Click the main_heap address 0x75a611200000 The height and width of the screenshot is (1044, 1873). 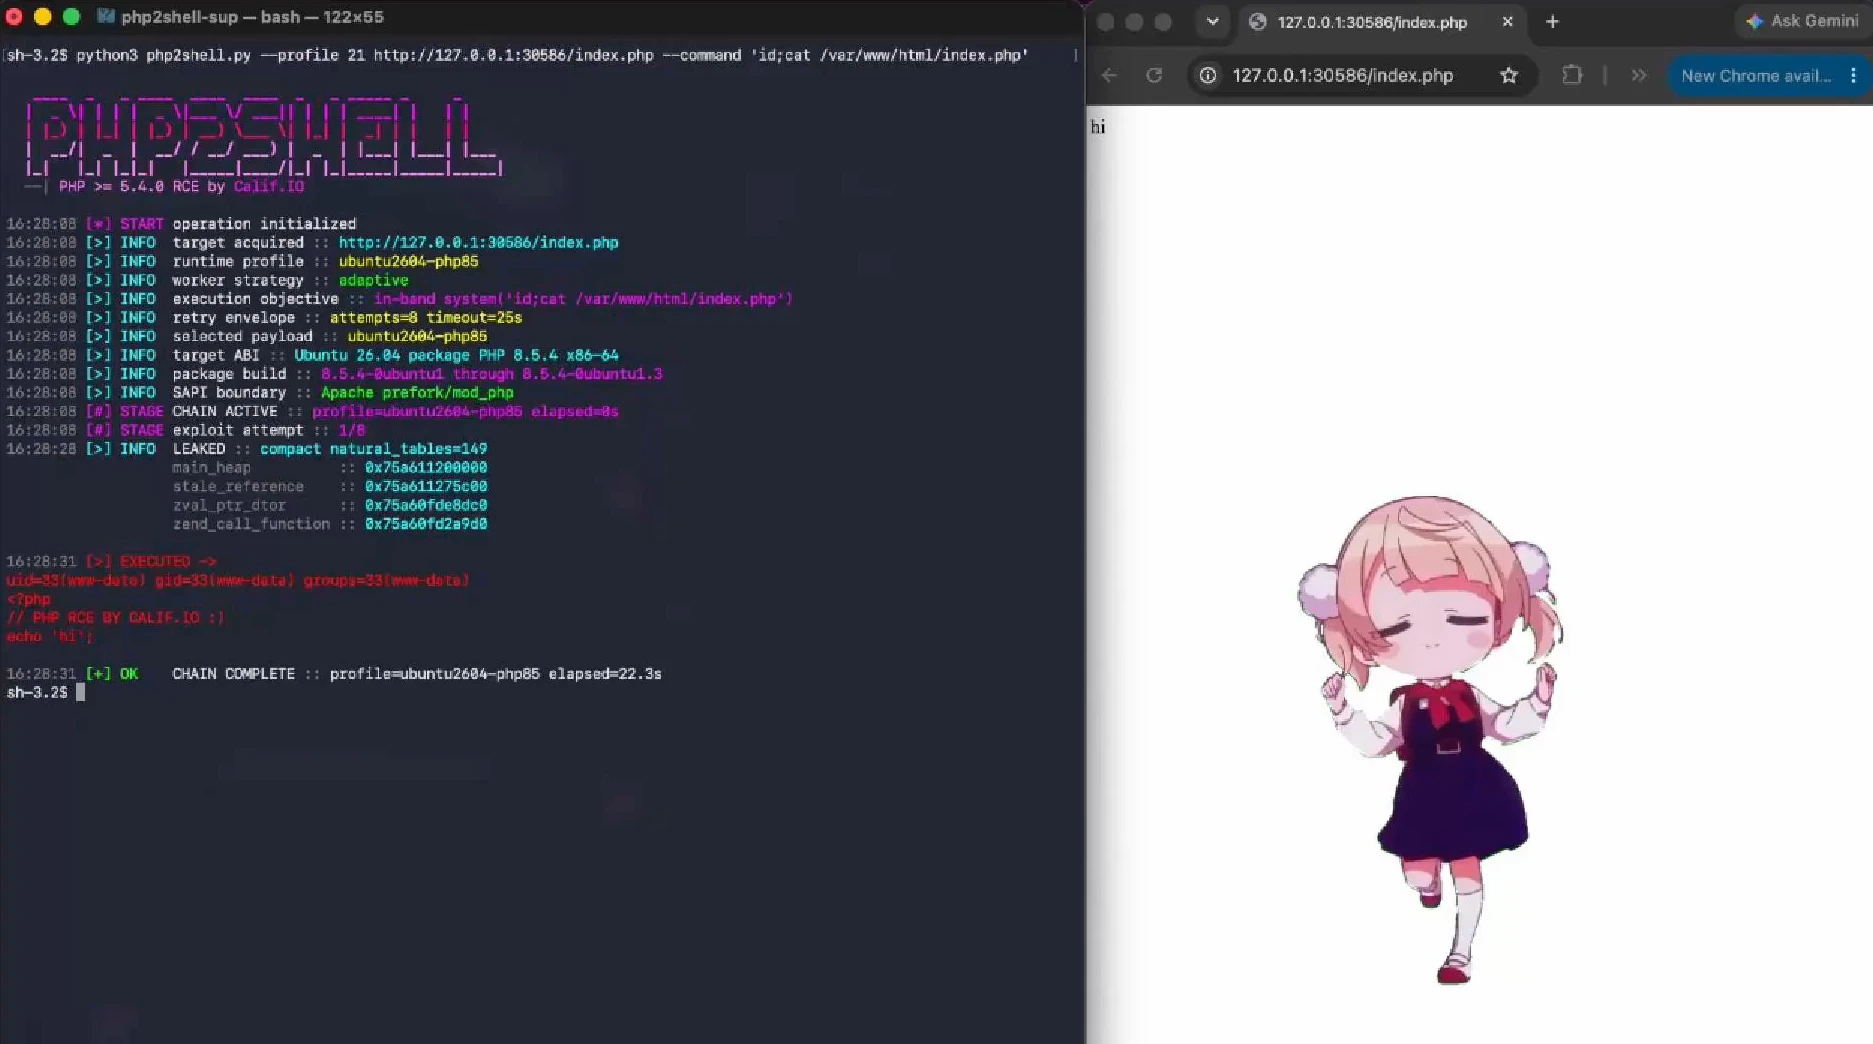point(426,467)
